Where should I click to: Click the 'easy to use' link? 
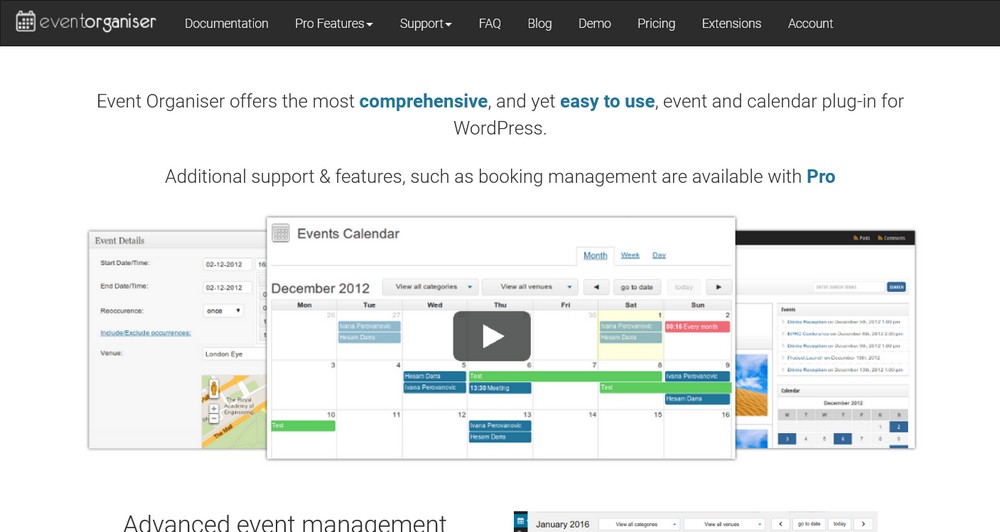(607, 101)
